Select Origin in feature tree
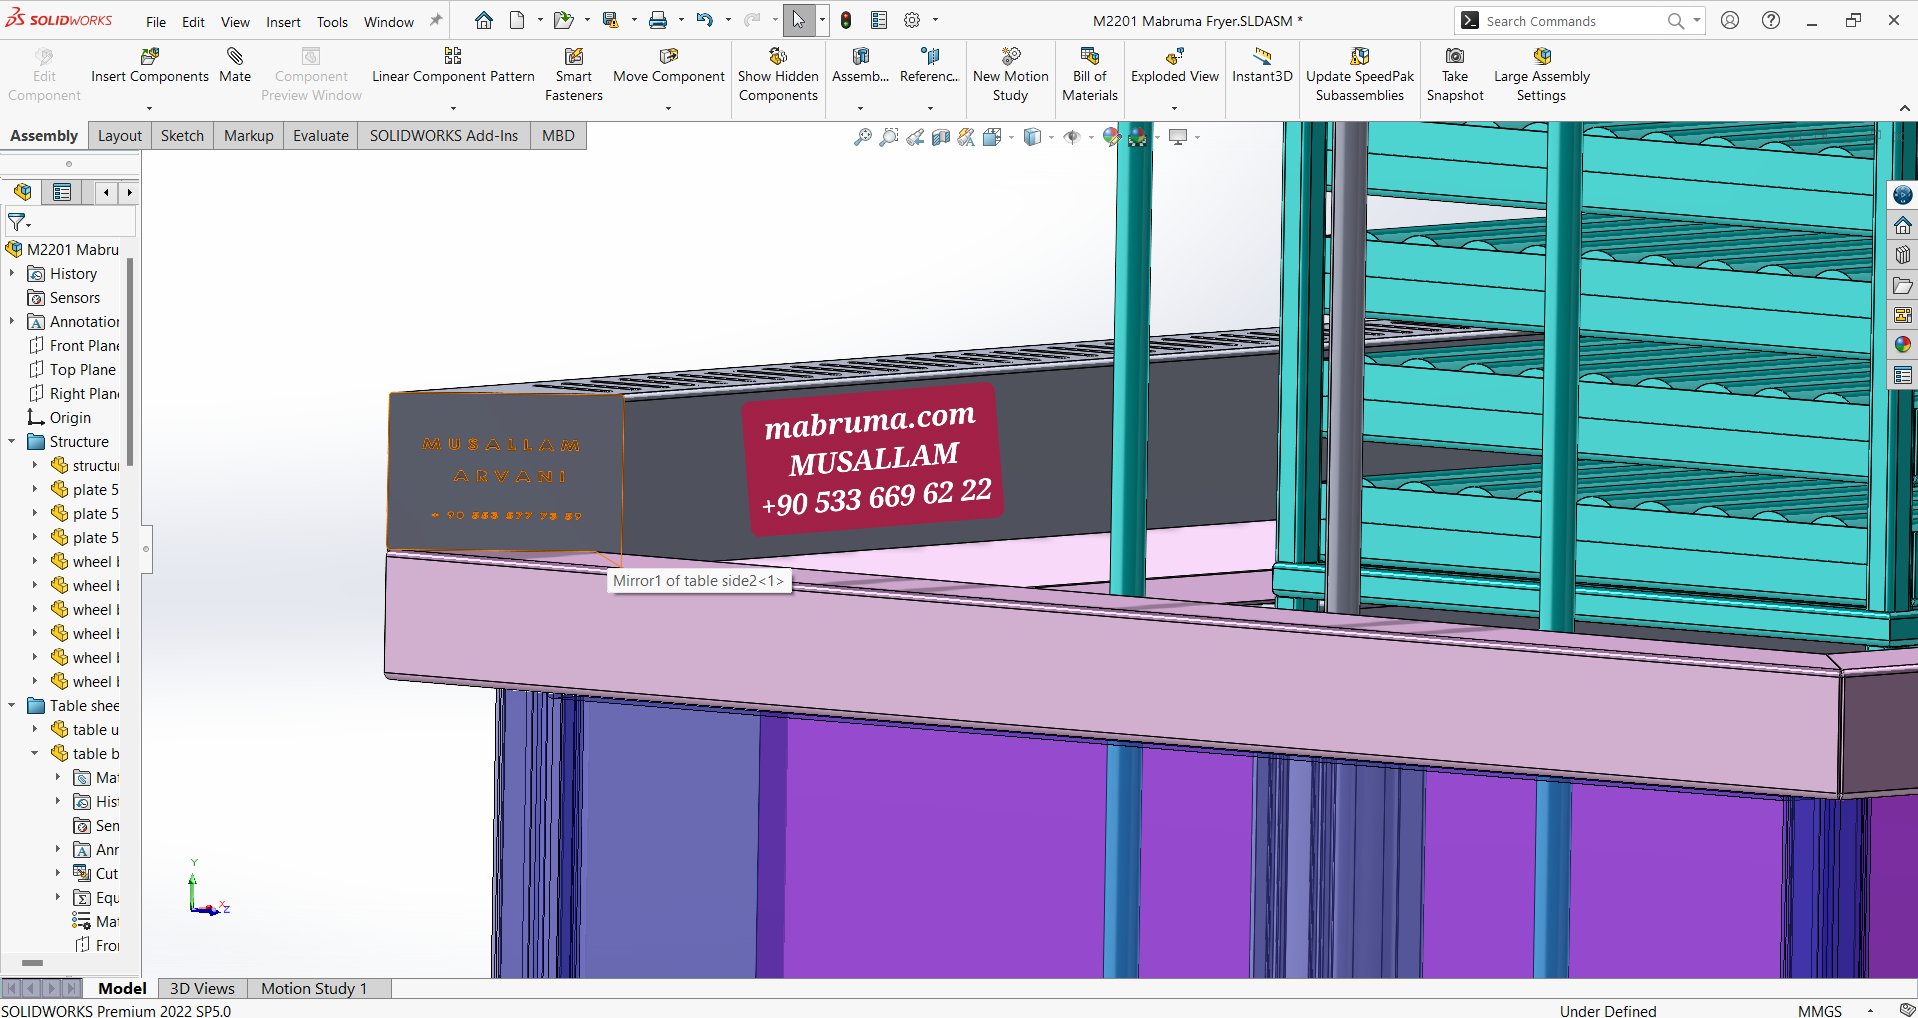Screen dimensions: 1918x1018 [70, 417]
